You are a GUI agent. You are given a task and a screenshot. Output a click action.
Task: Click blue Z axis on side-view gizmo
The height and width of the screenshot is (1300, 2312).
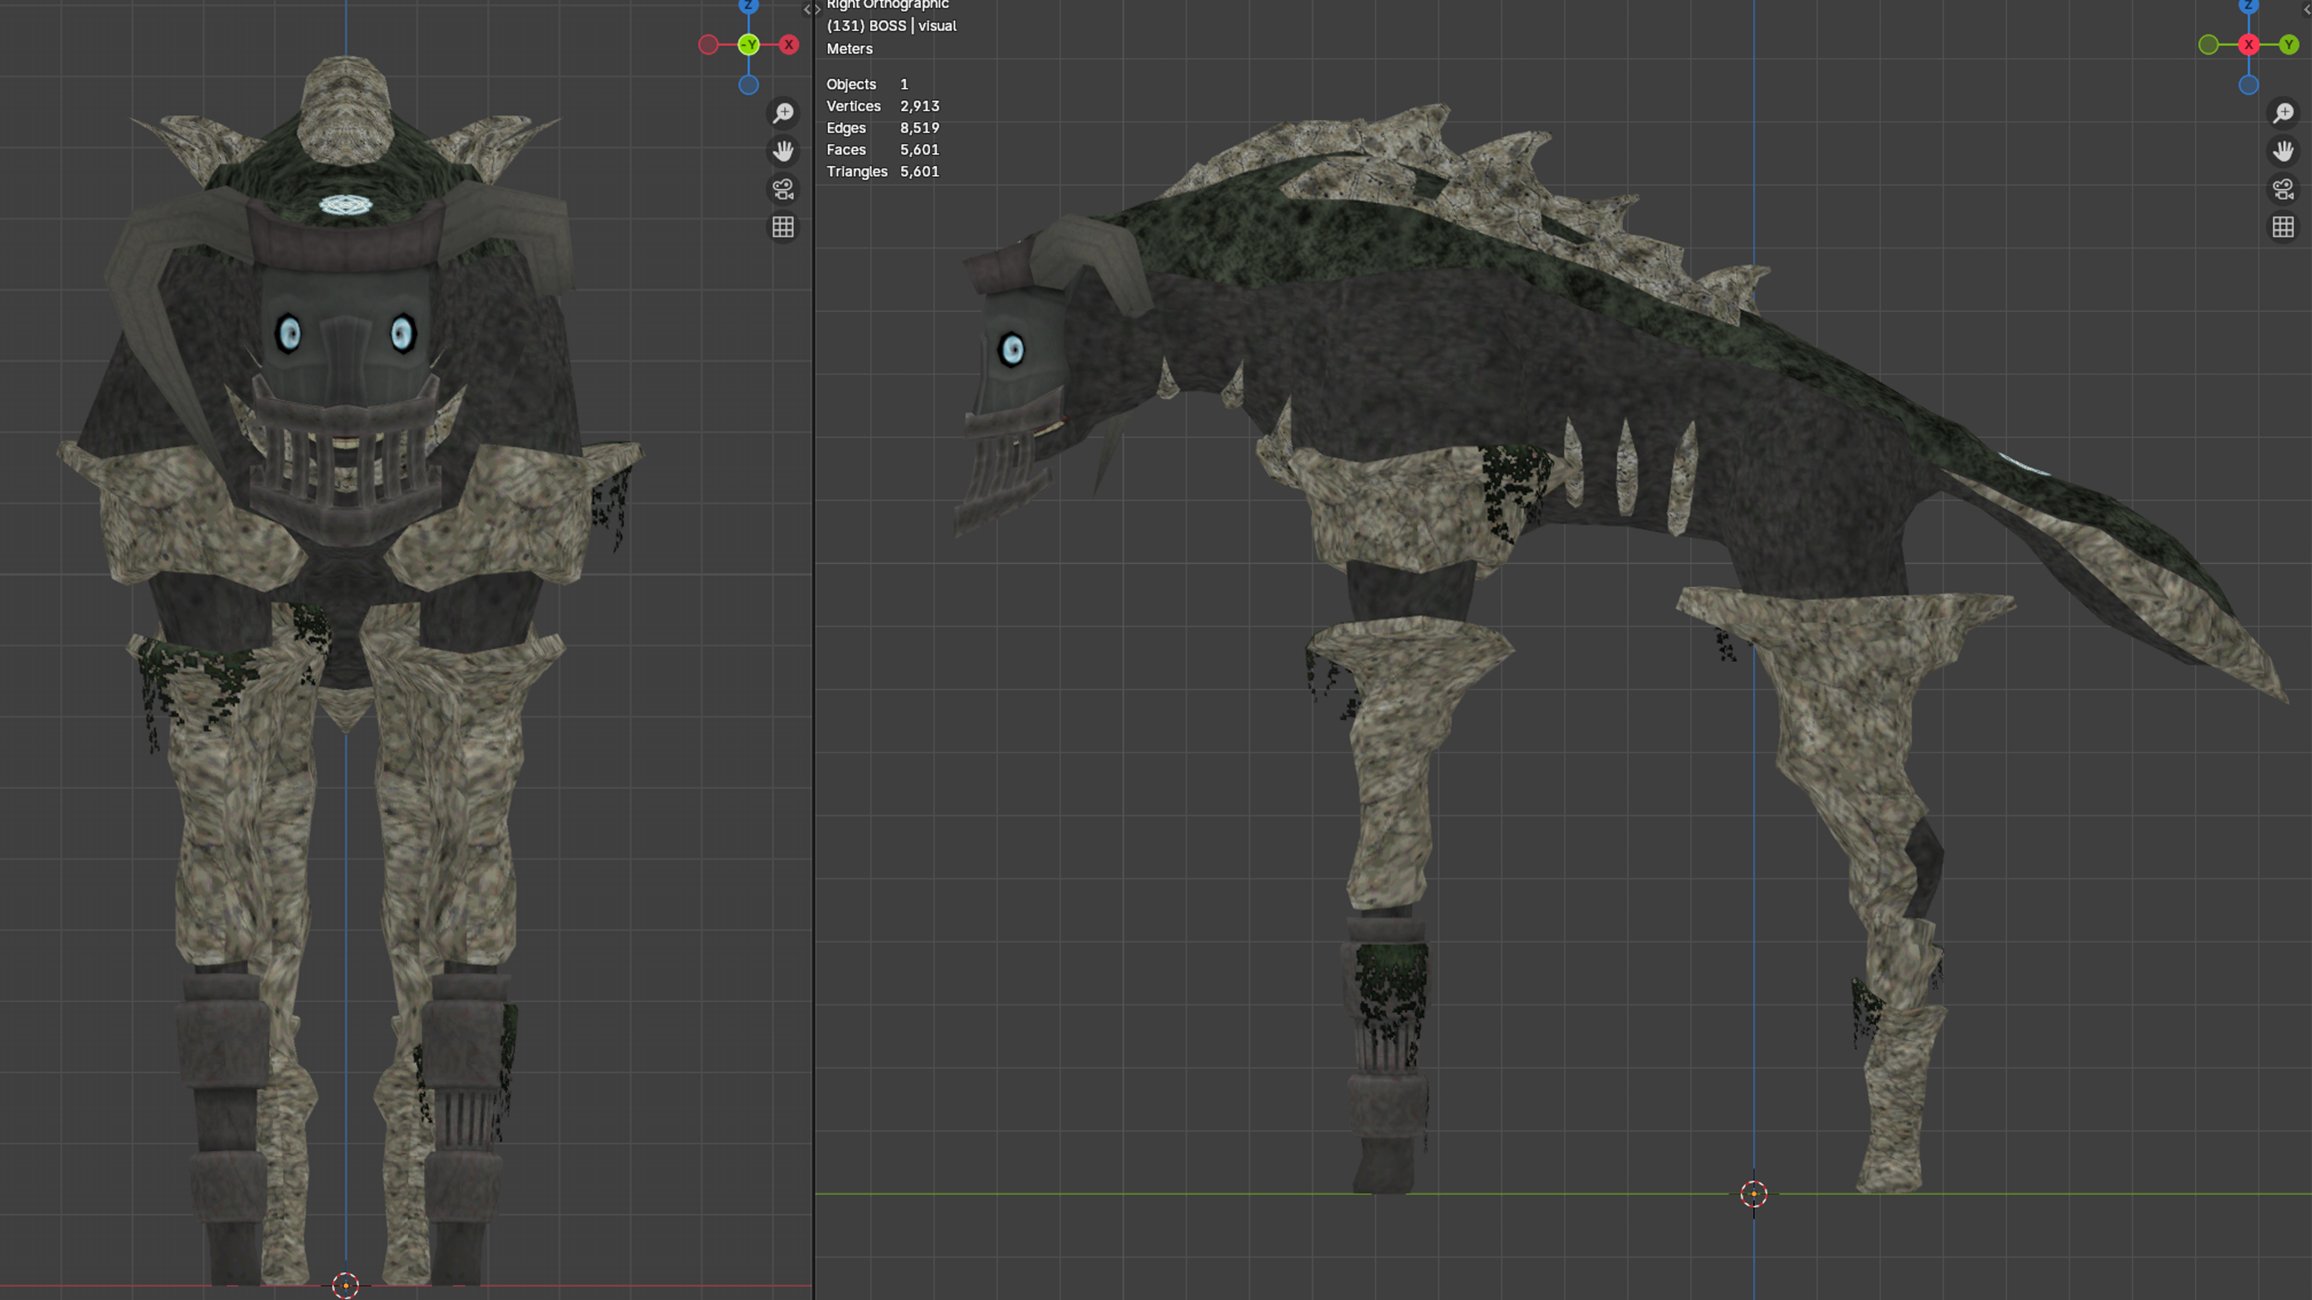pos(2248,6)
